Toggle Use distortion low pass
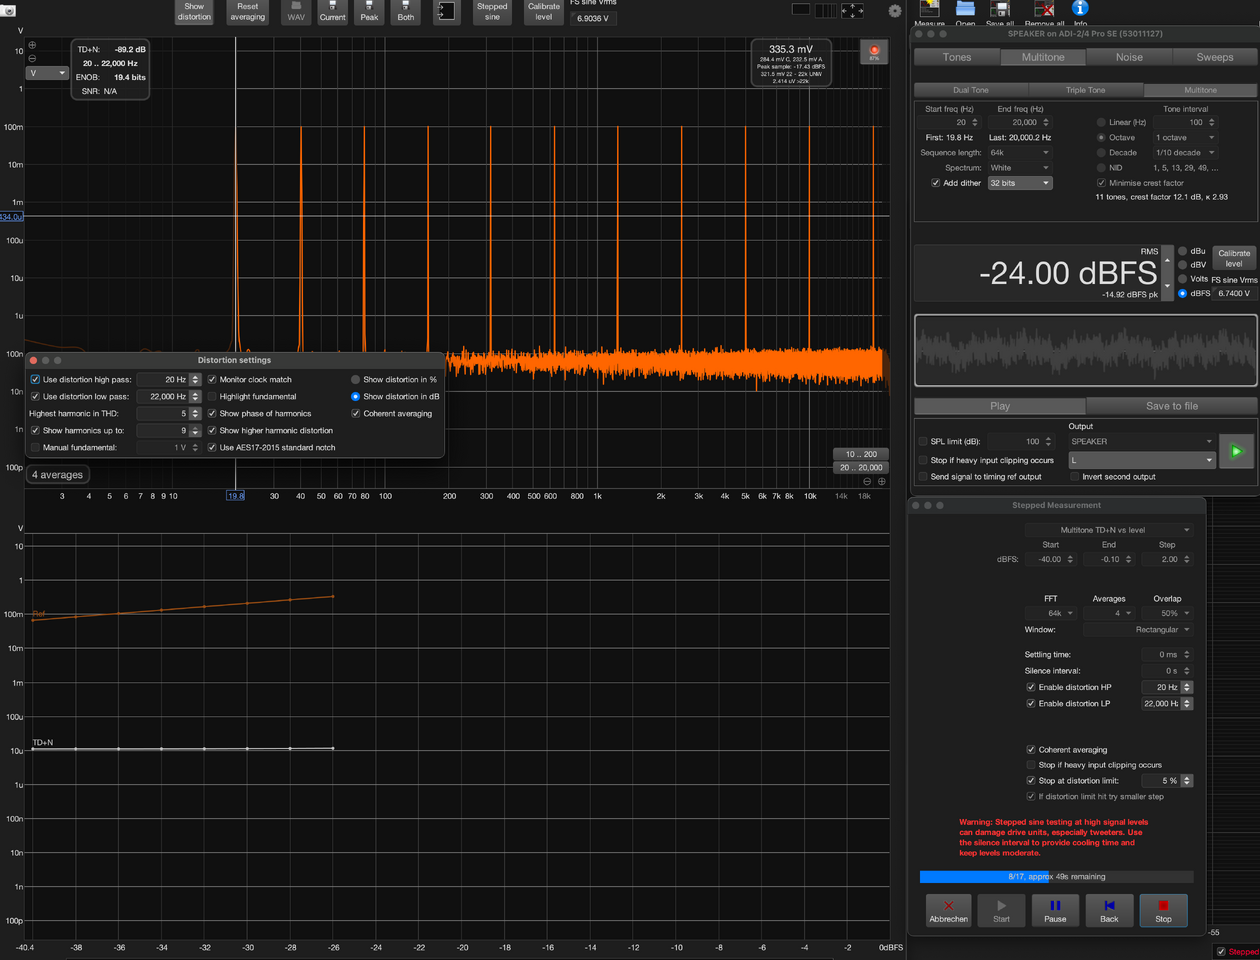This screenshot has width=1260, height=960. tap(36, 397)
